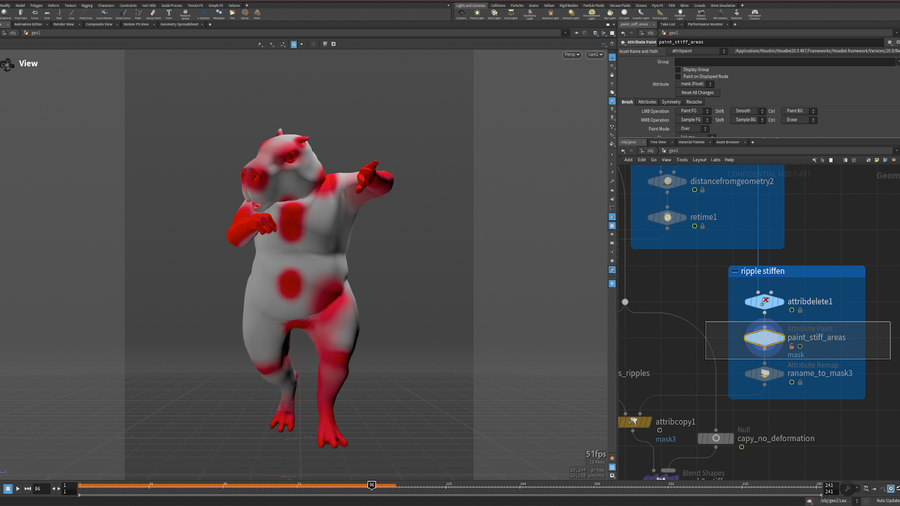Click the paint_stiff_areas node icon
Screen dimensions: 900x506
point(765,339)
